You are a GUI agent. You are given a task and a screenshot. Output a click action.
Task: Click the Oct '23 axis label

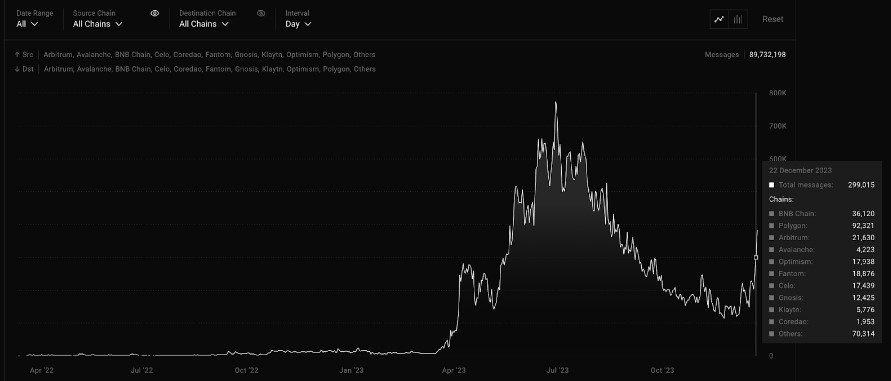pos(662,370)
